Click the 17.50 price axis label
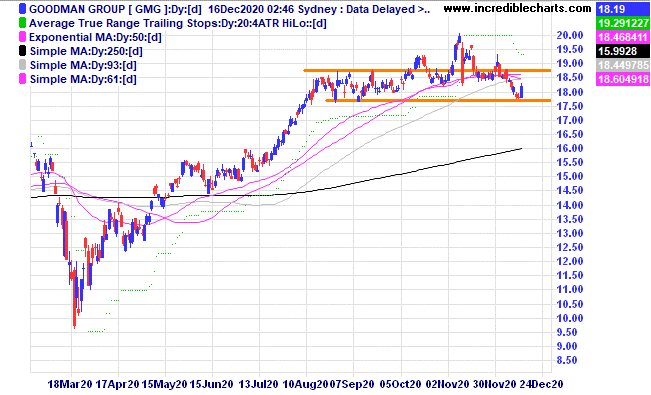 [570, 106]
